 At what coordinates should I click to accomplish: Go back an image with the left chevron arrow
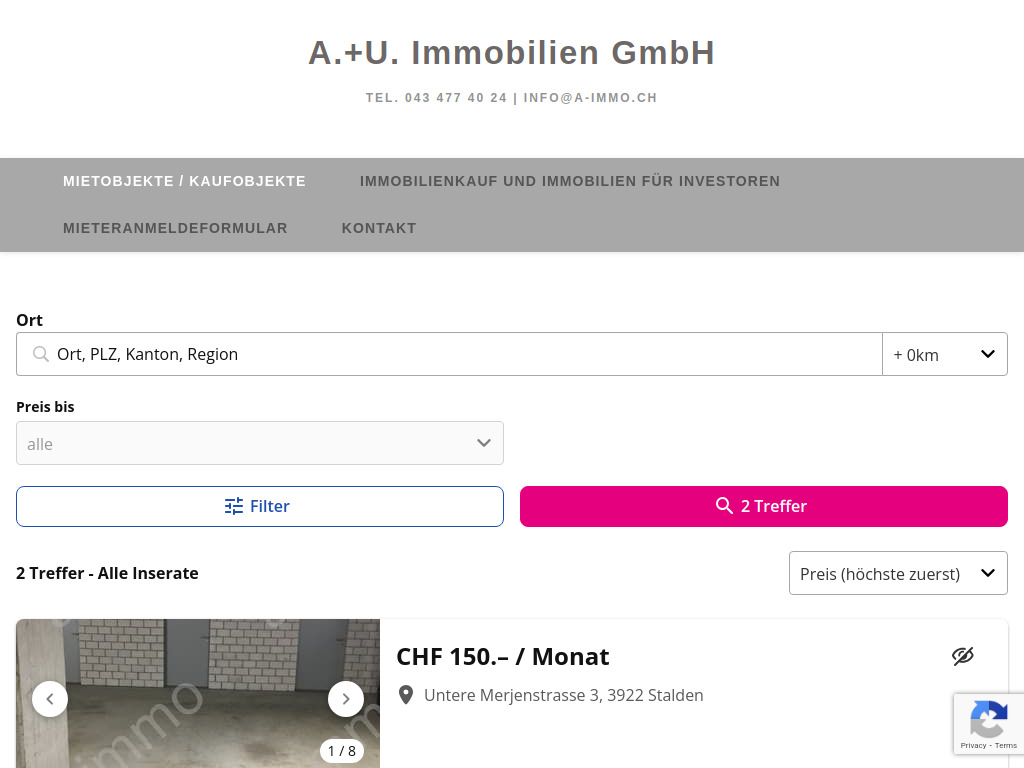(50, 699)
